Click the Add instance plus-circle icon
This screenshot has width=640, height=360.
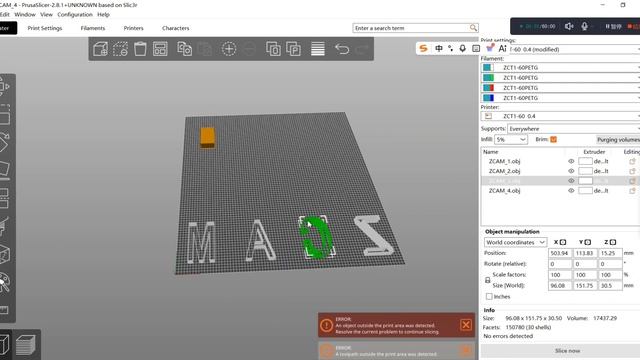pos(229,49)
